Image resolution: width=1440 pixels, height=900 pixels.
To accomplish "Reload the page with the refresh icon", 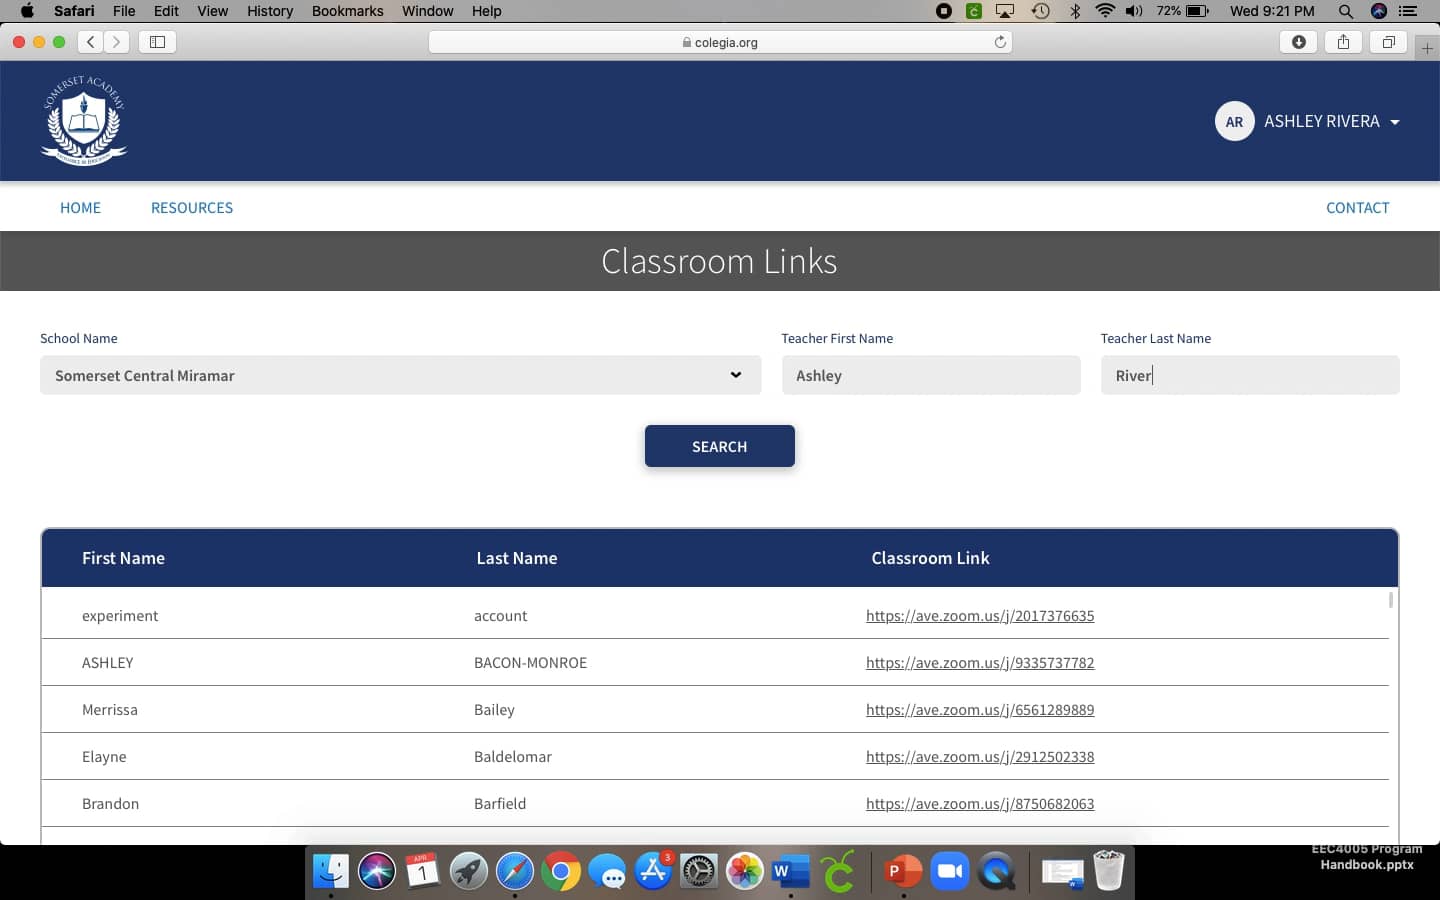I will click(x=1000, y=42).
